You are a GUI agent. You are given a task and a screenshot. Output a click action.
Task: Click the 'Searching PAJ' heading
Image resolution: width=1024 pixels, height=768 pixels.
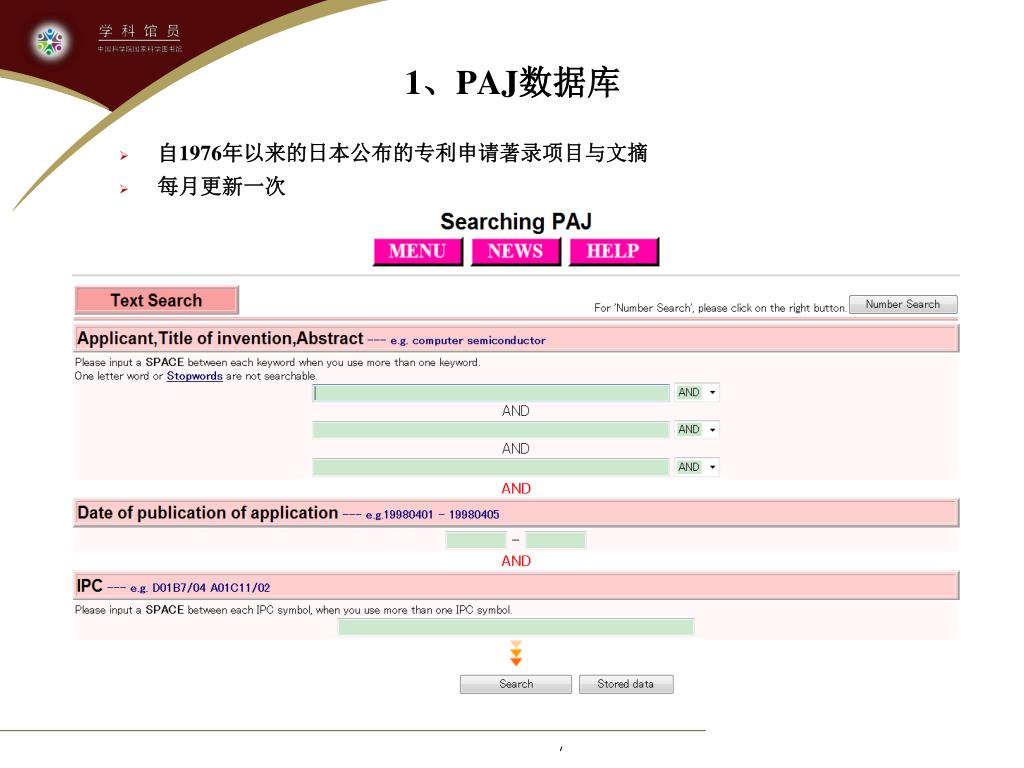tap(516, 221)
